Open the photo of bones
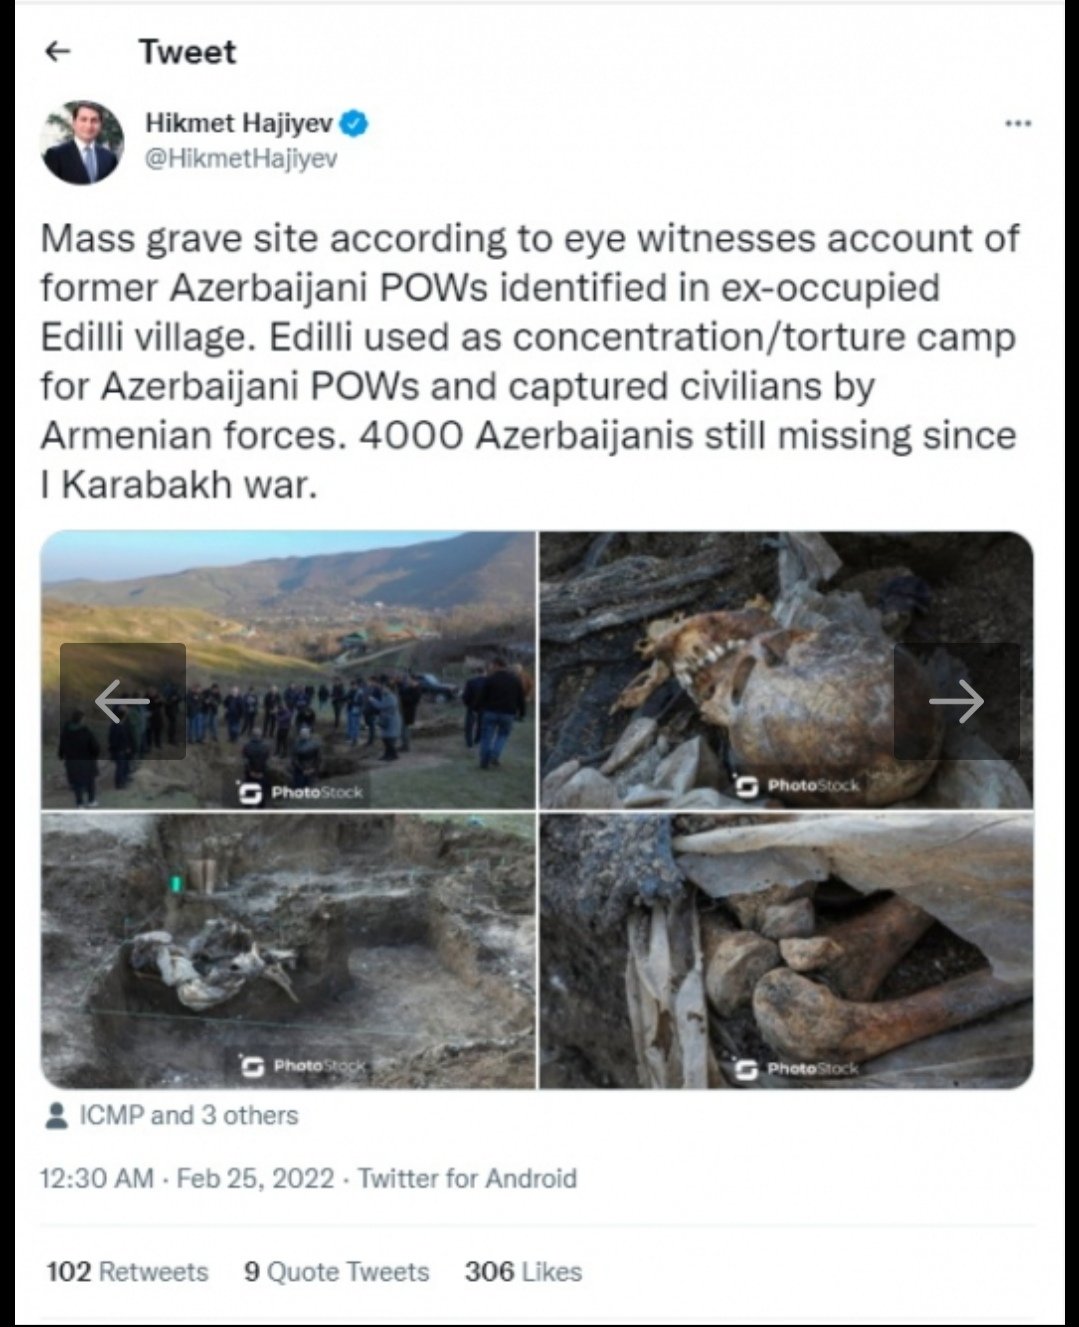The height and width of the screenshot is (1327, 1079). coord(786,950)
